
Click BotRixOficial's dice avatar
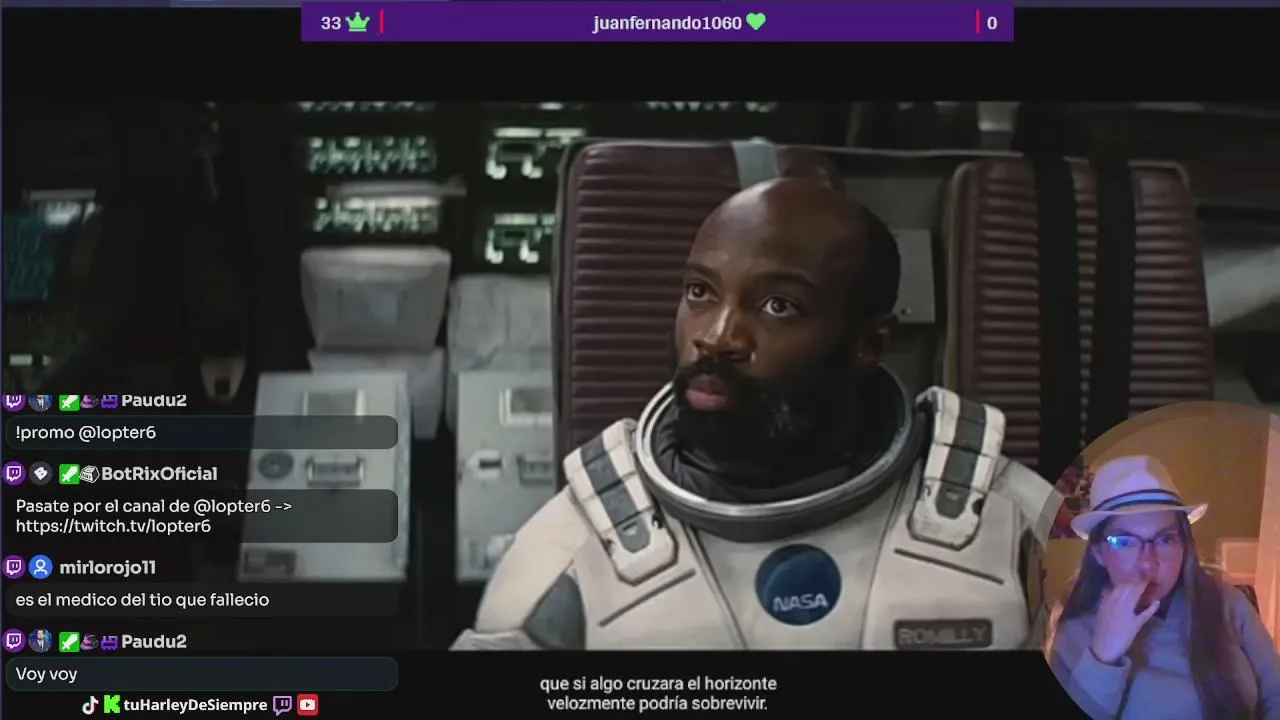pyautogui.click(x=41, y=473)
